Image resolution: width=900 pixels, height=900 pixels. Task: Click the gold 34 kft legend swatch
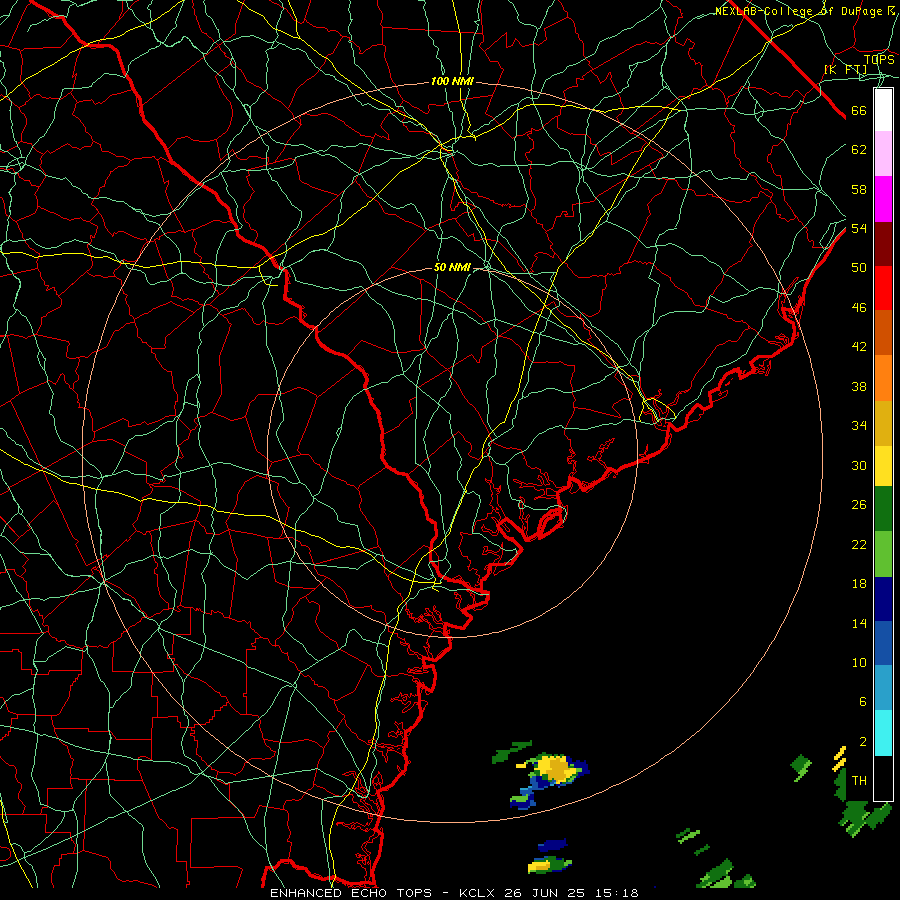click(x=883, y=423)
